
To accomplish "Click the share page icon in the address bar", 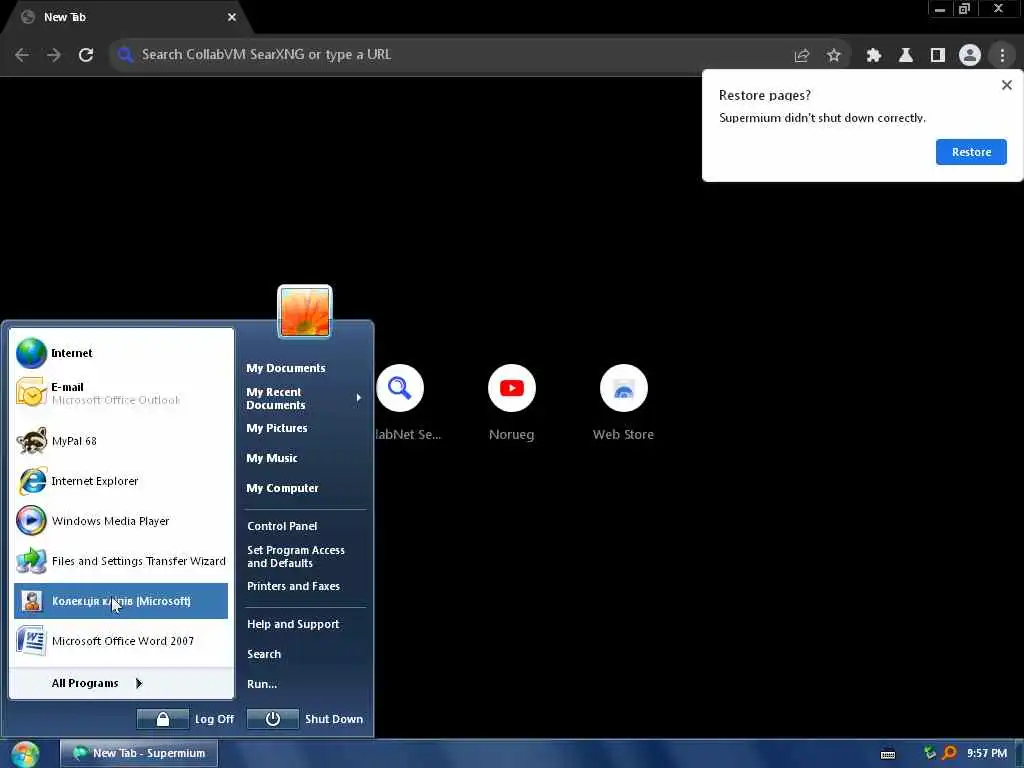I will 802,56.
